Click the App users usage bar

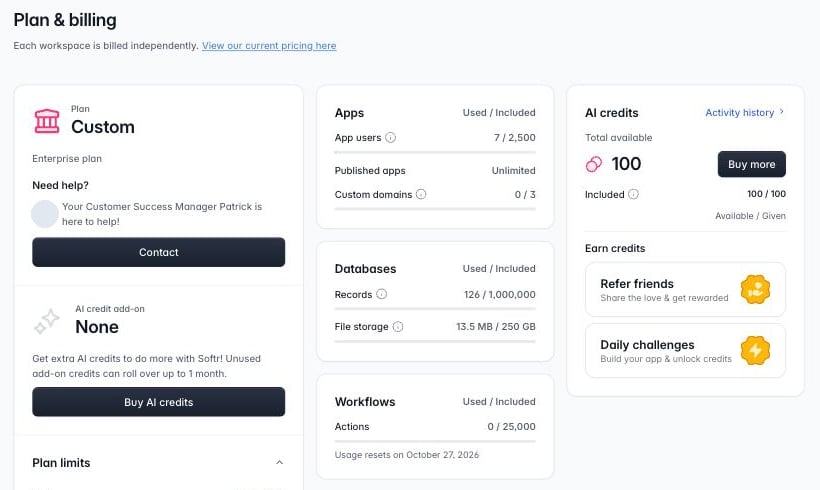click(x=435, y=152)
